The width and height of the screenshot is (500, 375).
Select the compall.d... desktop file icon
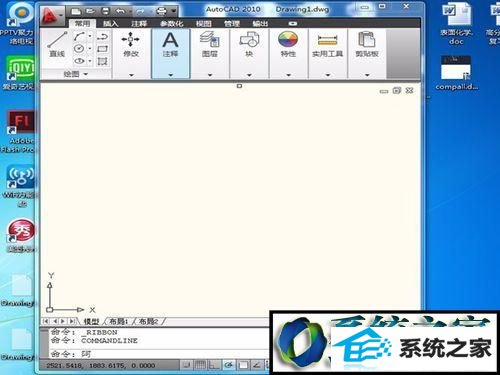coord(456,73)
